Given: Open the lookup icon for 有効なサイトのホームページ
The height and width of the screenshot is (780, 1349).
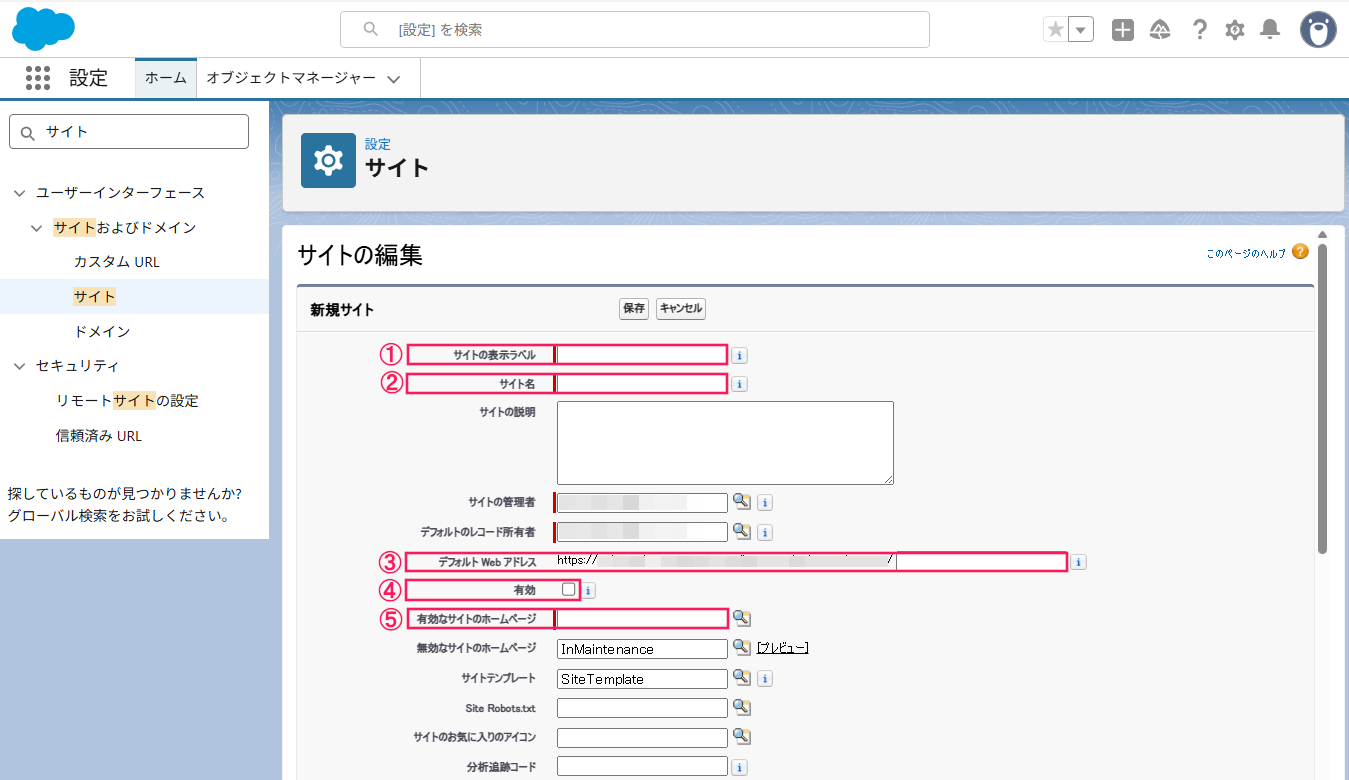Looking at the screenshot, I should pos(741,618).
